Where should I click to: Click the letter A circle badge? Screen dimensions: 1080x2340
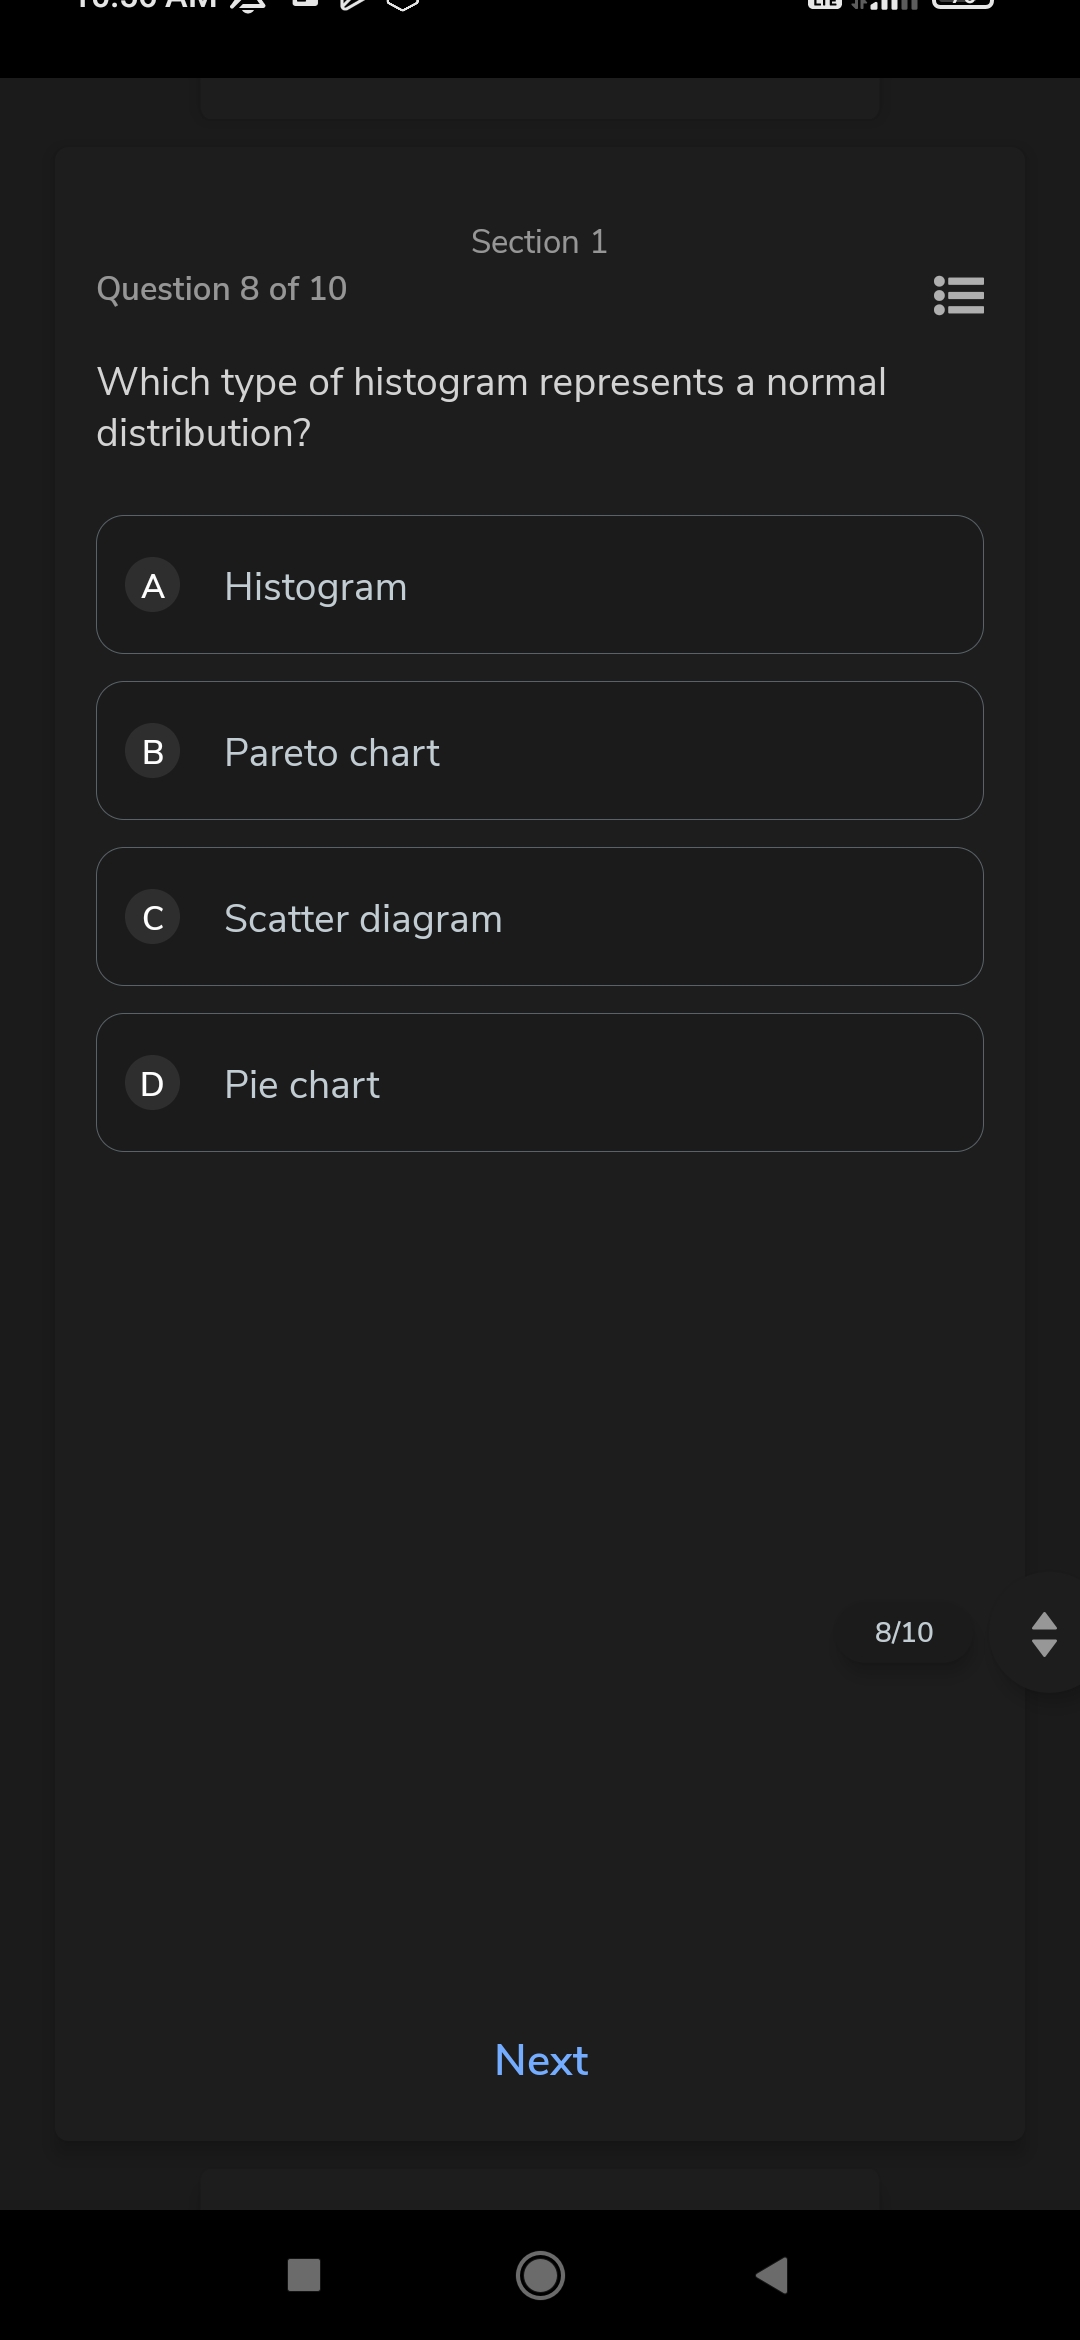153,585
